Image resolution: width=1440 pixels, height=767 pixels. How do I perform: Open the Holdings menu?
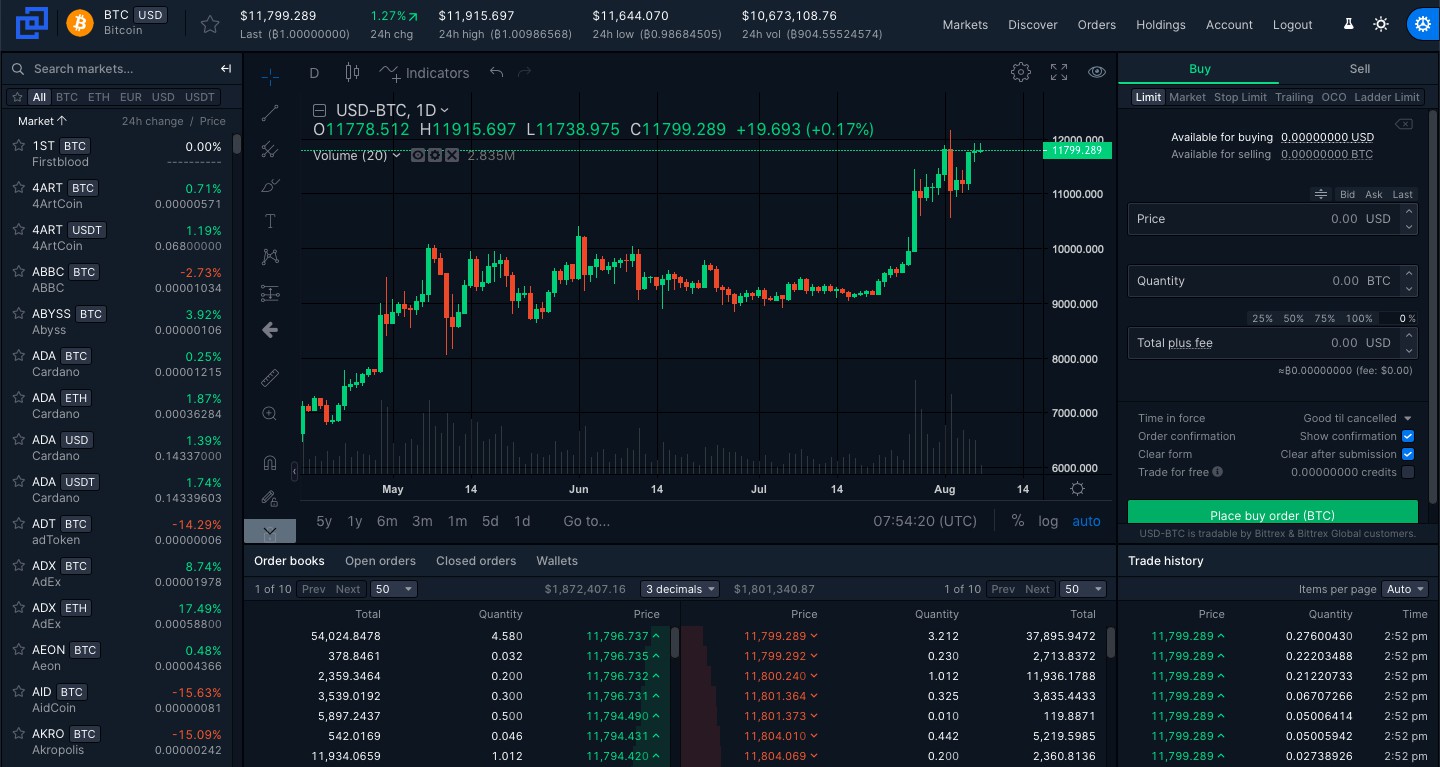pyautogui.click(x=1161, y=24)
